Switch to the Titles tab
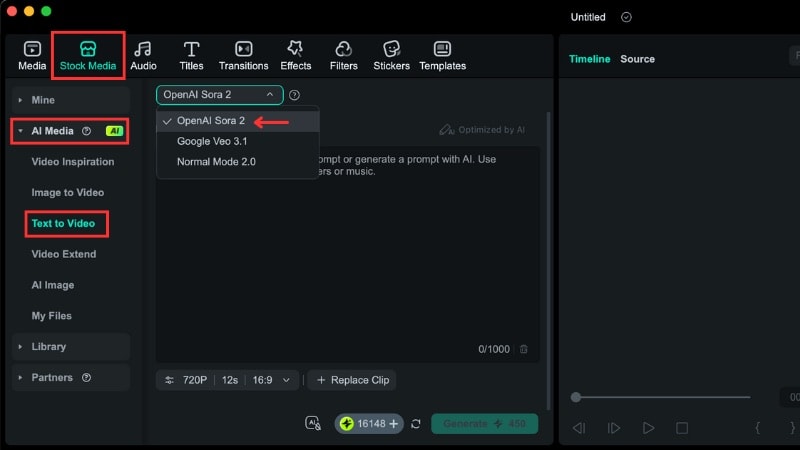The height and width of the screenshot is (450, 800). (191, 56)
